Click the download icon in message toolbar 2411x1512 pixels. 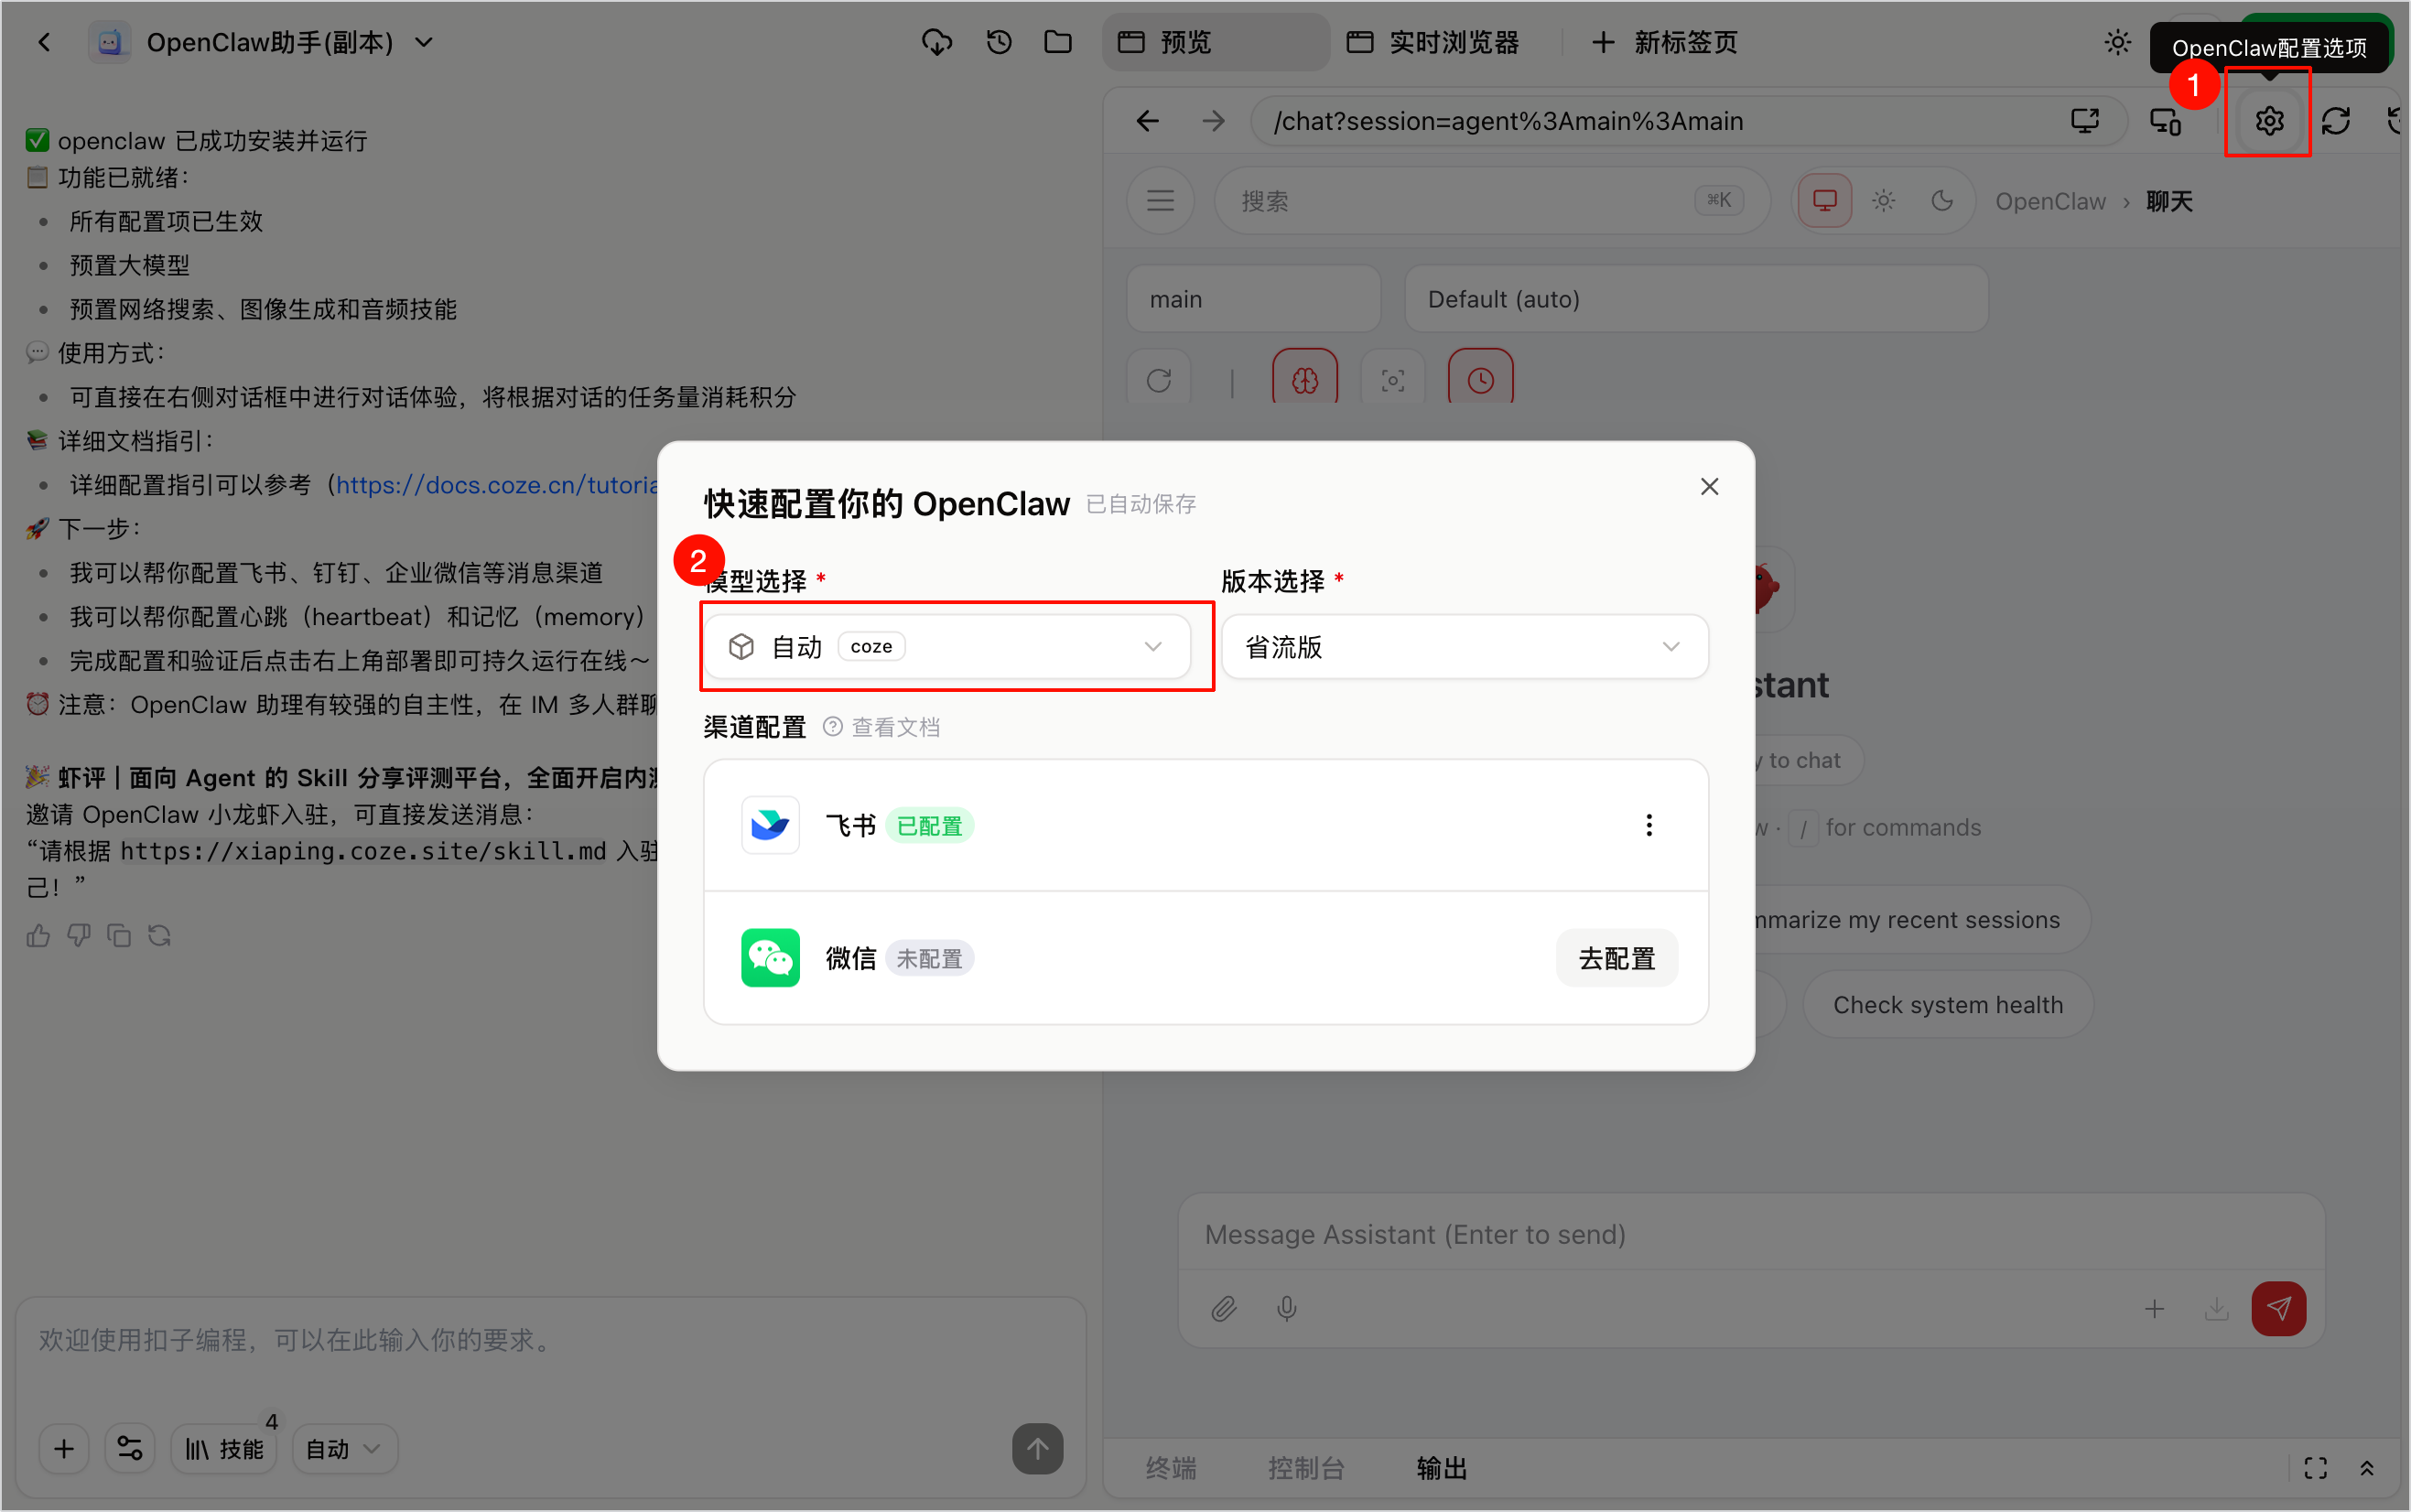point(2216,1308)
